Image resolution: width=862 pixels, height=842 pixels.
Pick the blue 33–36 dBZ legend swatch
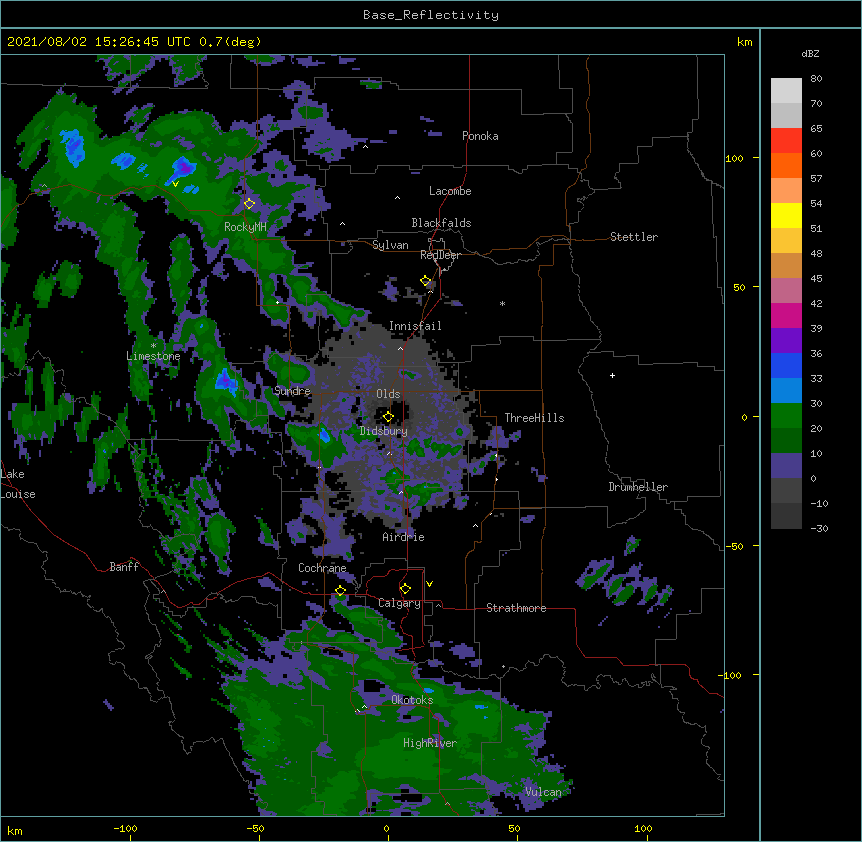pos(786,365)
